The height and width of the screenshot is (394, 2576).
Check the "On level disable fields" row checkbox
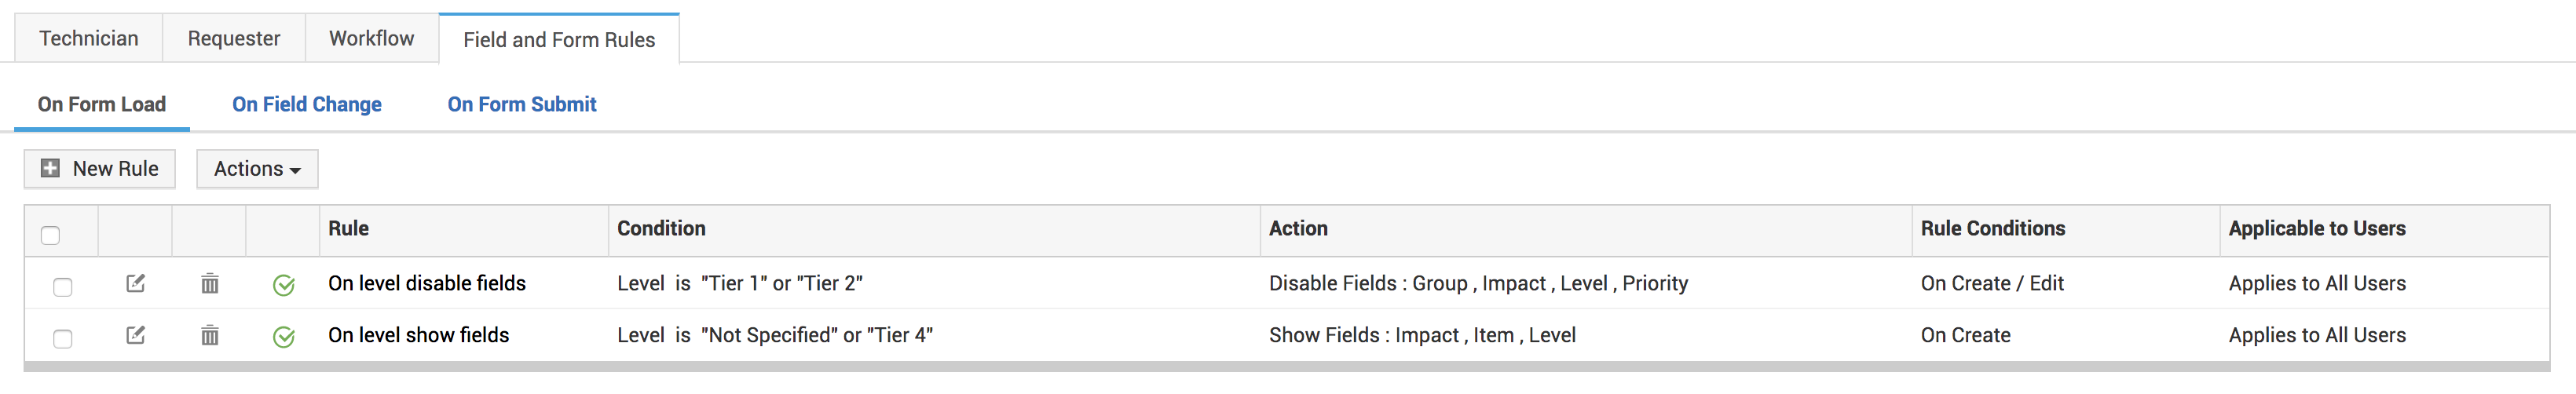[x=63, y=287]
